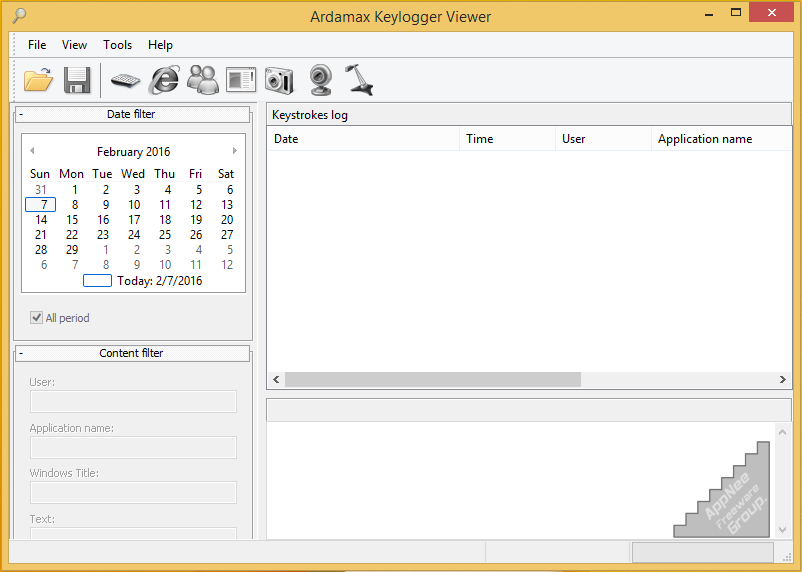802x572 pixels.
Task: Open webcam log with webcam icon
Action: pos(321,80)
